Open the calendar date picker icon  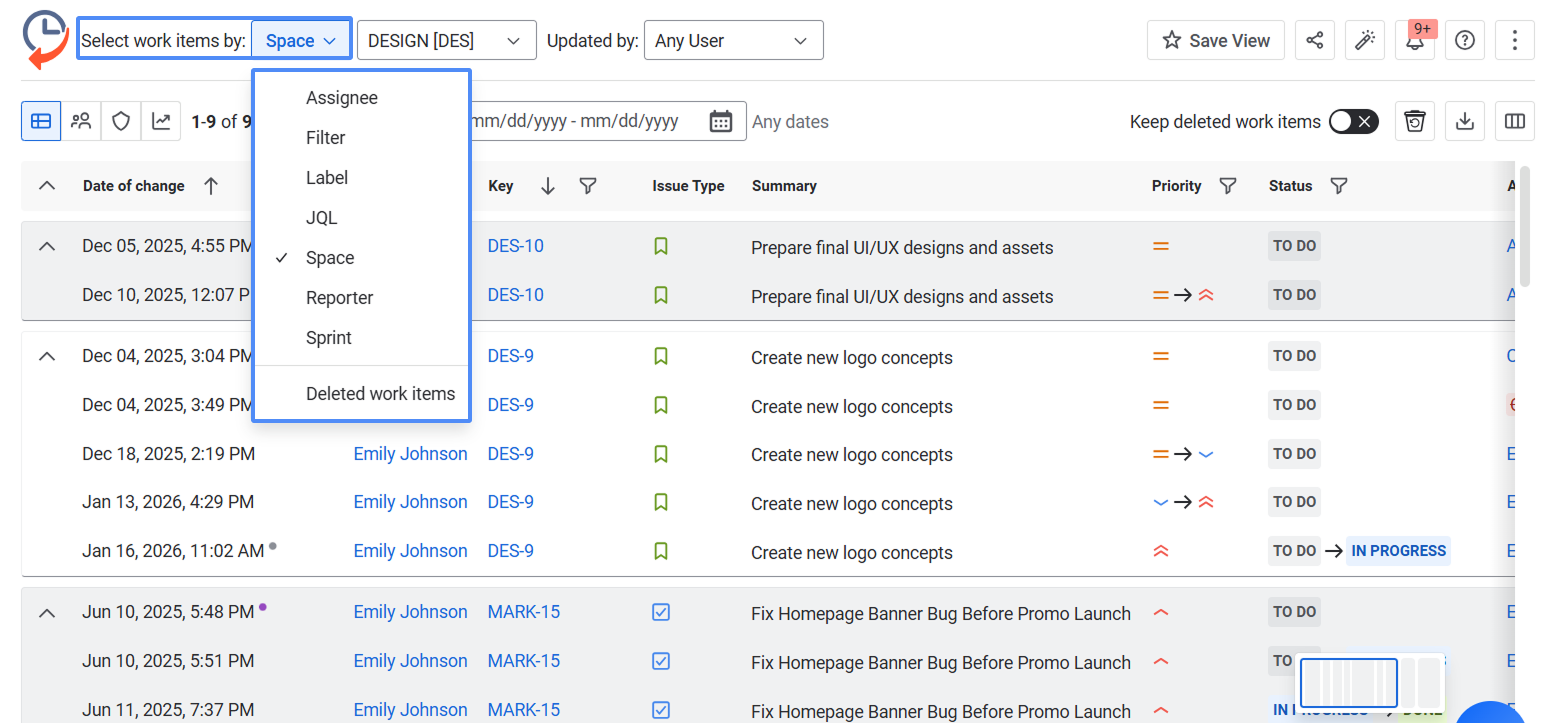720,121
